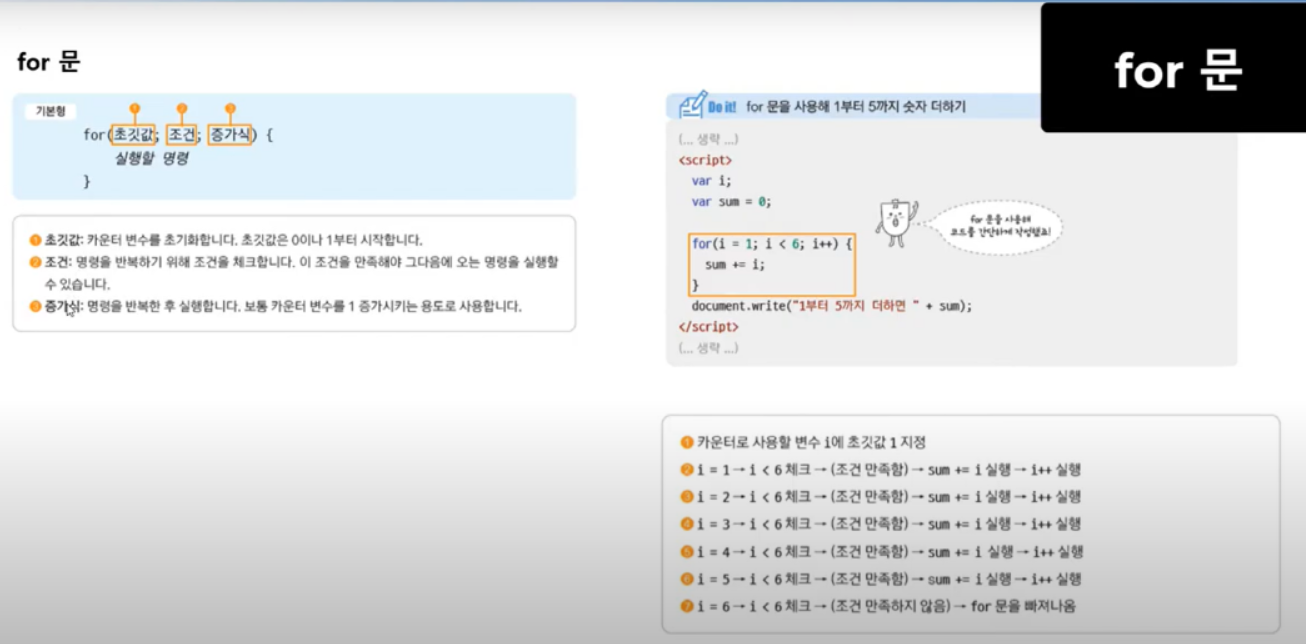This screenshot has width=1306, height=644.
Task: Click the 'var sum = 0;' code line
Action: click(731, 201)
